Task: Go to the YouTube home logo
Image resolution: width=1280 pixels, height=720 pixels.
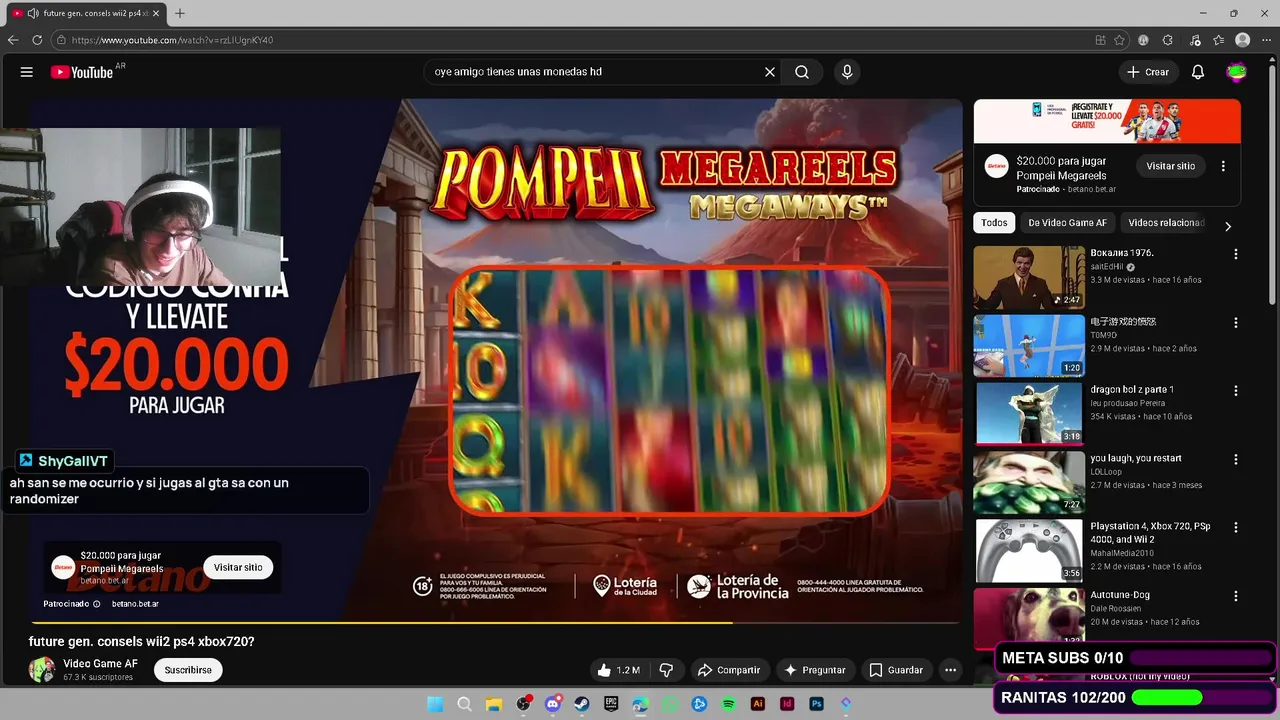Action: (x=82, y=72)
